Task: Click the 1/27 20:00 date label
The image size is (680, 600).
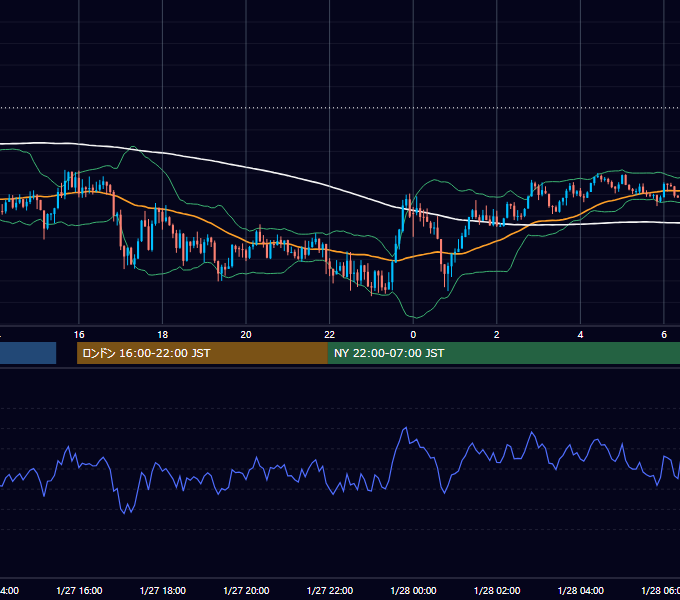Action: point(246,591)
